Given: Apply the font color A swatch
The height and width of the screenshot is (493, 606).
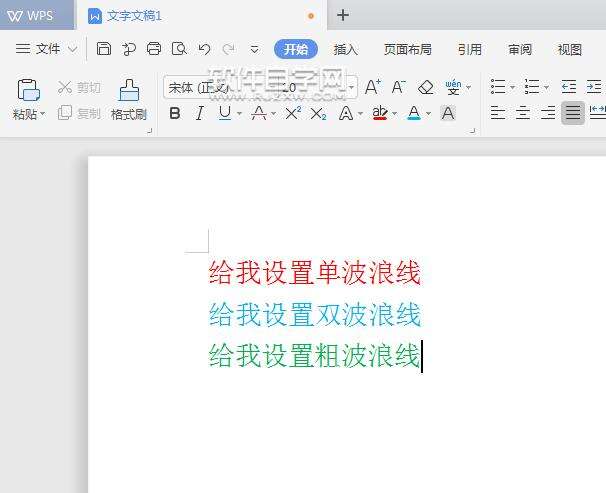Looking at the screenshot, I should point(414,113).
